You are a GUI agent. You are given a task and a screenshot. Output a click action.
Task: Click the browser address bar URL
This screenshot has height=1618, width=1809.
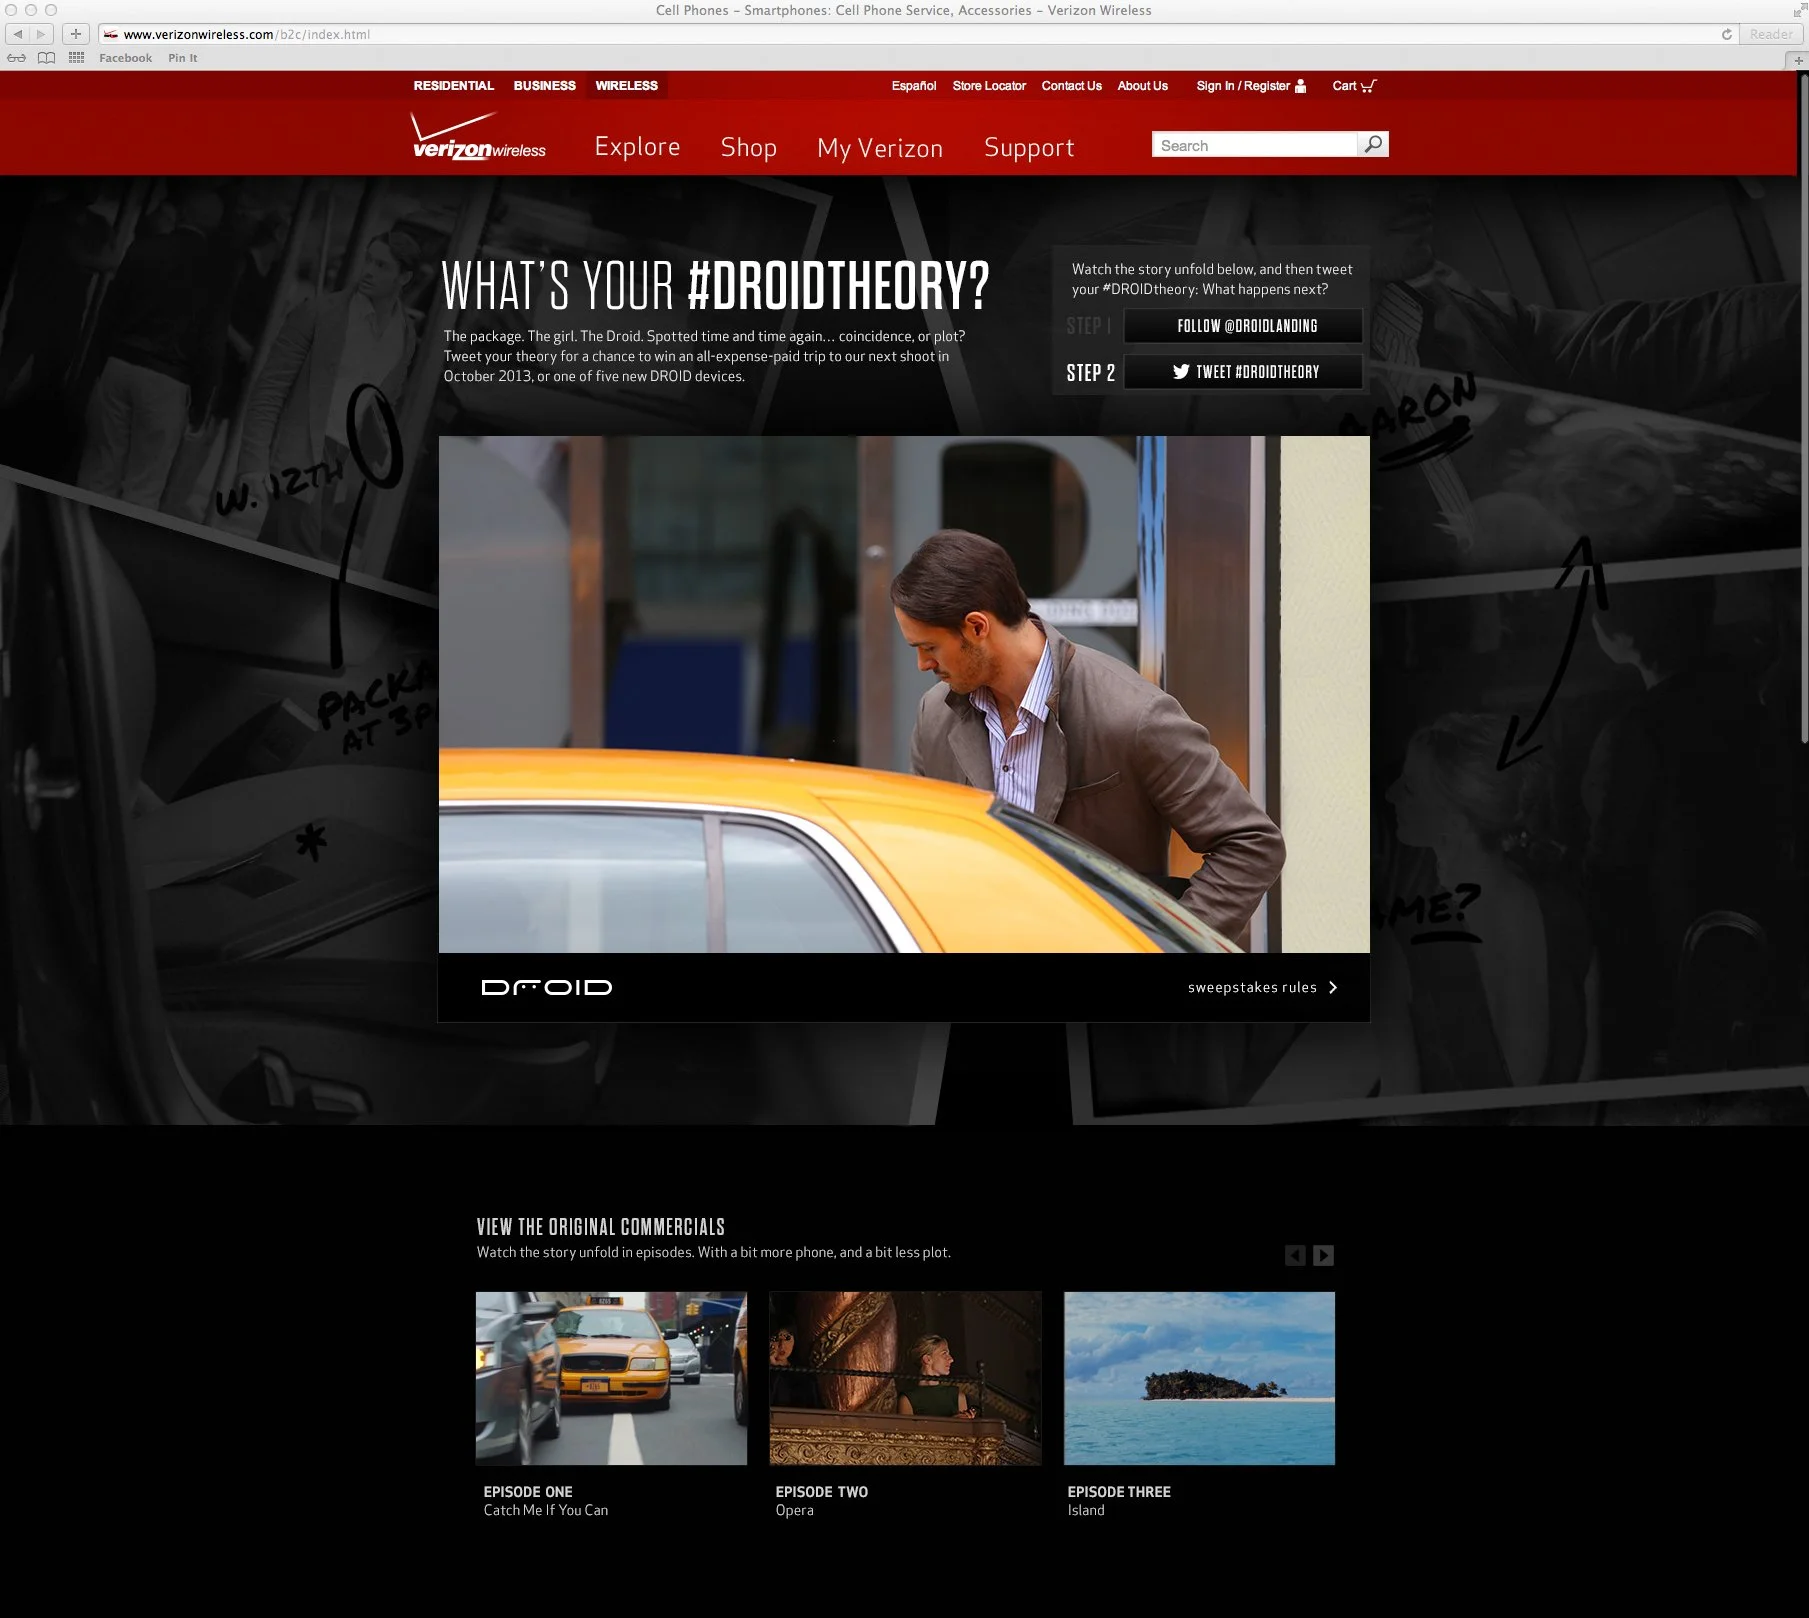246,34
